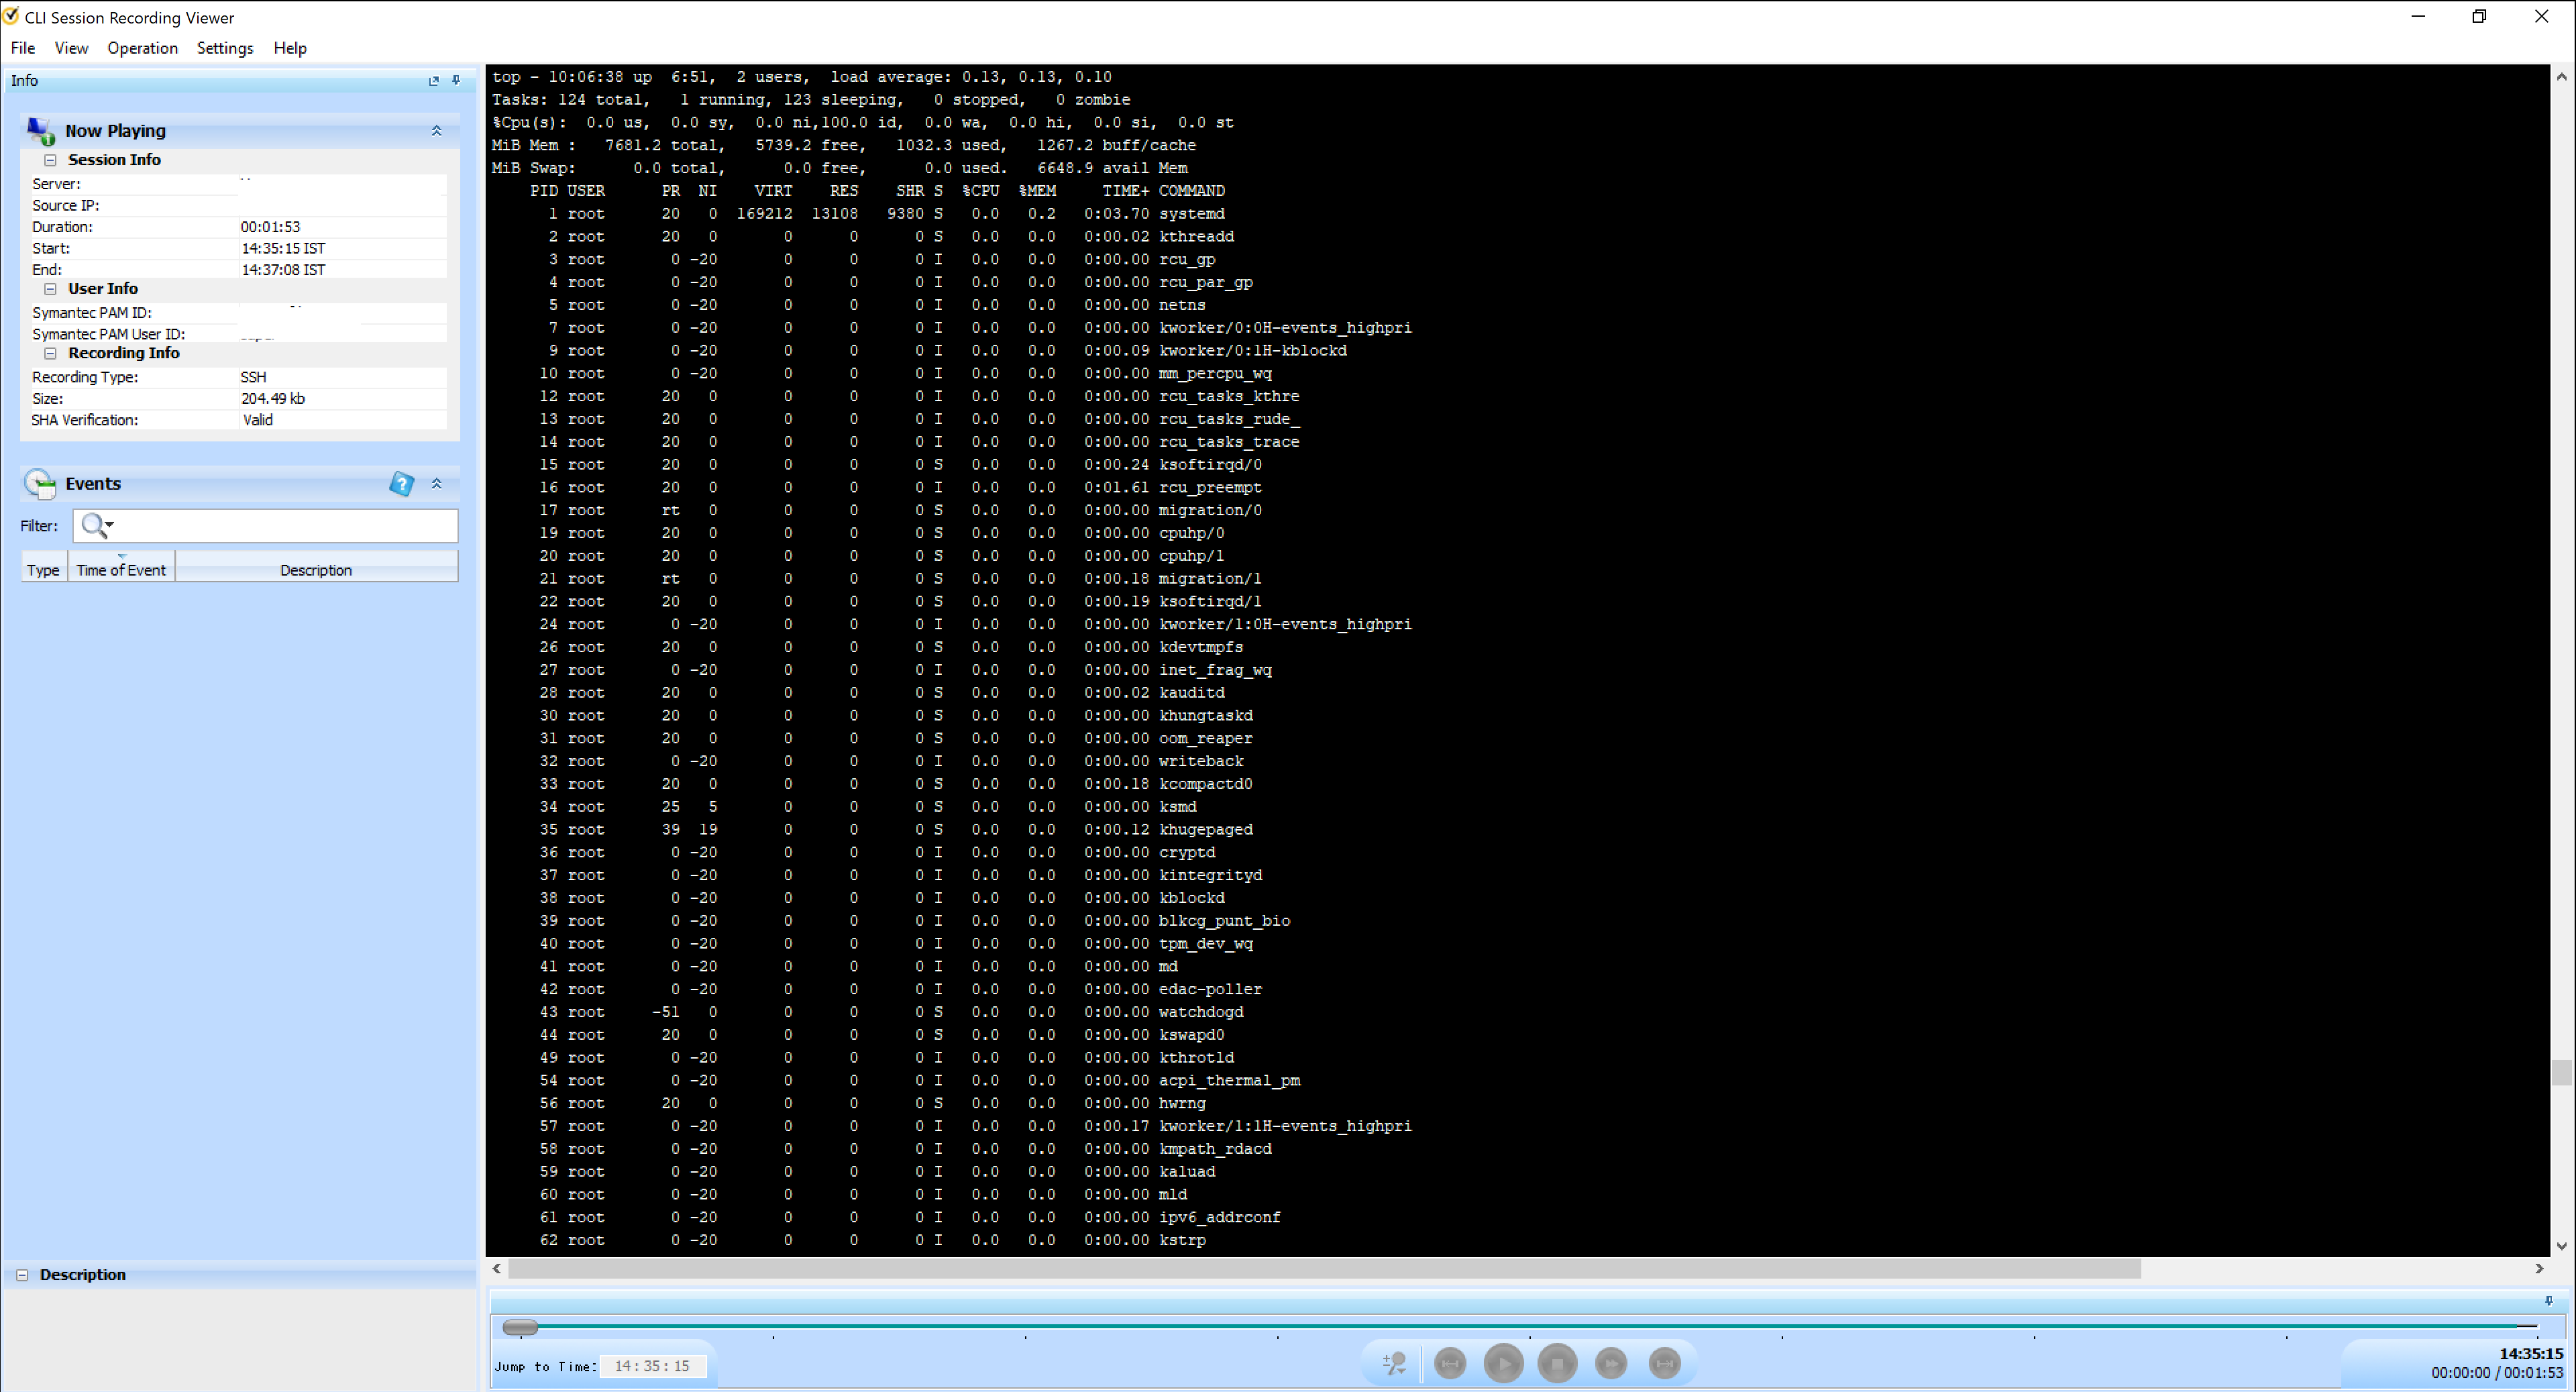
Task: Play the session recording
Action: (1504, 1364)
